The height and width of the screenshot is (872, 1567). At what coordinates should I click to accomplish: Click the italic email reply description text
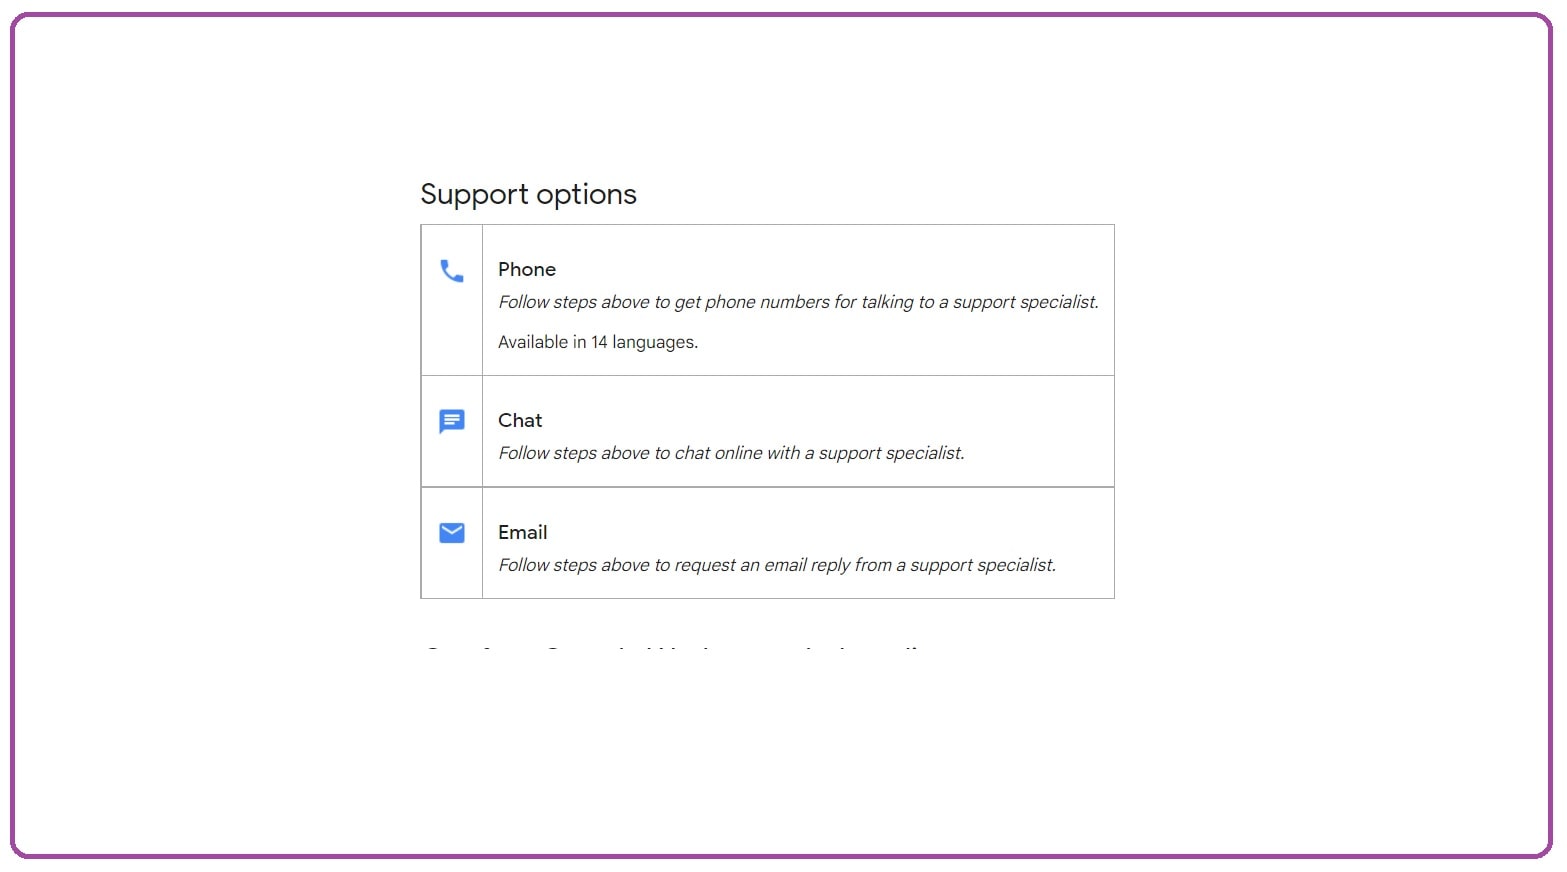coord(777,565)
